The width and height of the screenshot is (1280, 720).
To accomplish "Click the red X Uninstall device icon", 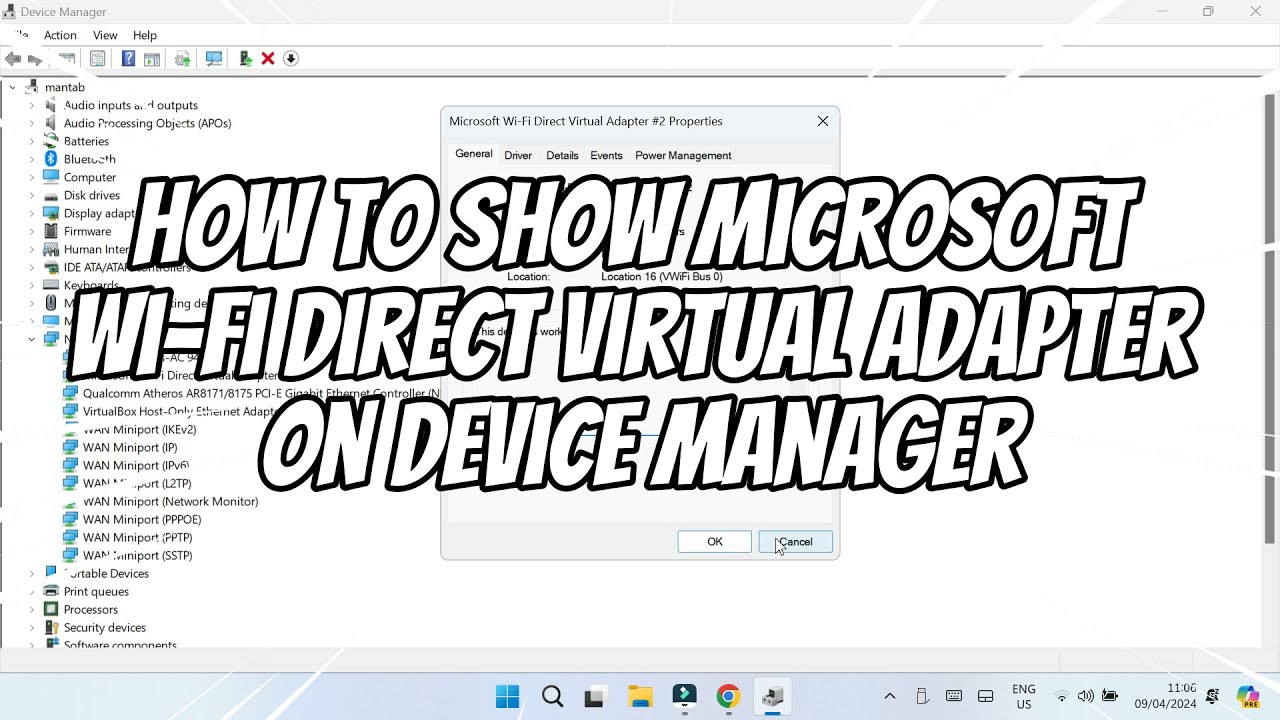I will pyautogui.click(x=268, y=59).
